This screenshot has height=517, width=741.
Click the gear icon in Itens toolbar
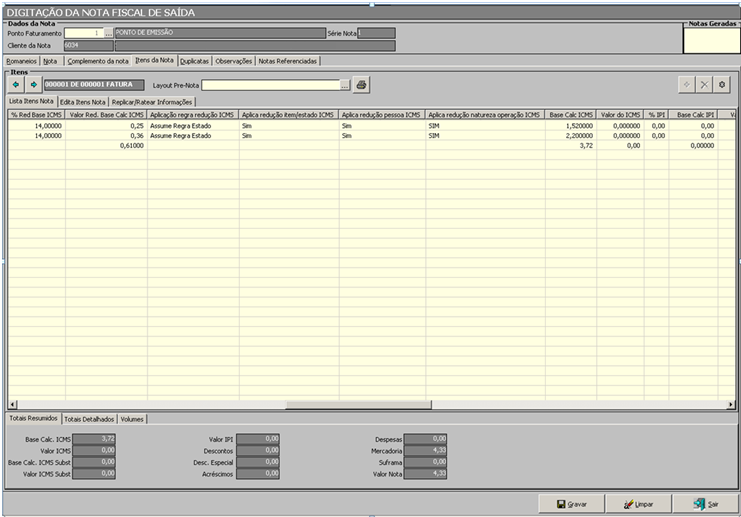coord(722,85)
